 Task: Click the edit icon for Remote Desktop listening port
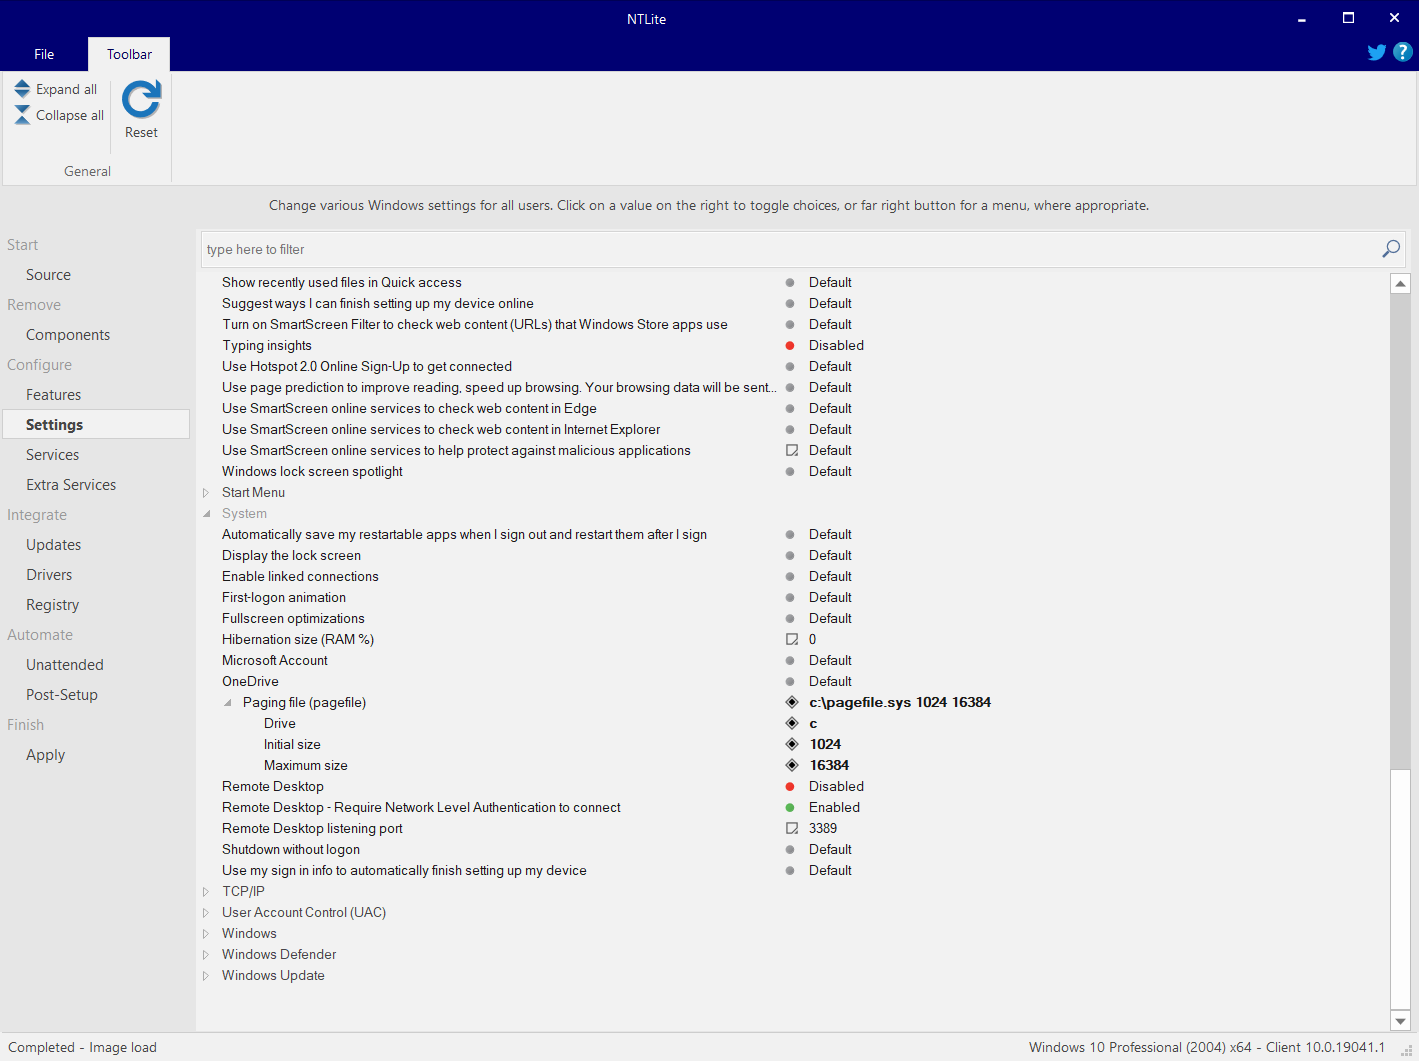click(791, 828)
